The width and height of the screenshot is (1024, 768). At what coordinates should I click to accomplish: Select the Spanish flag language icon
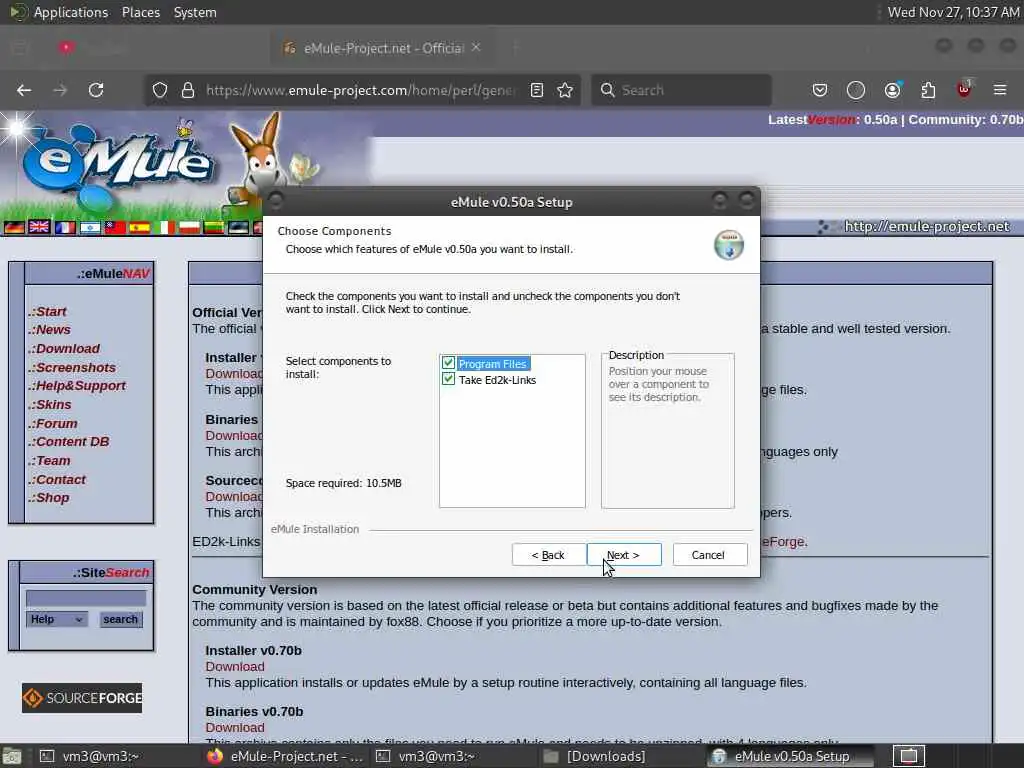(140, 227)
